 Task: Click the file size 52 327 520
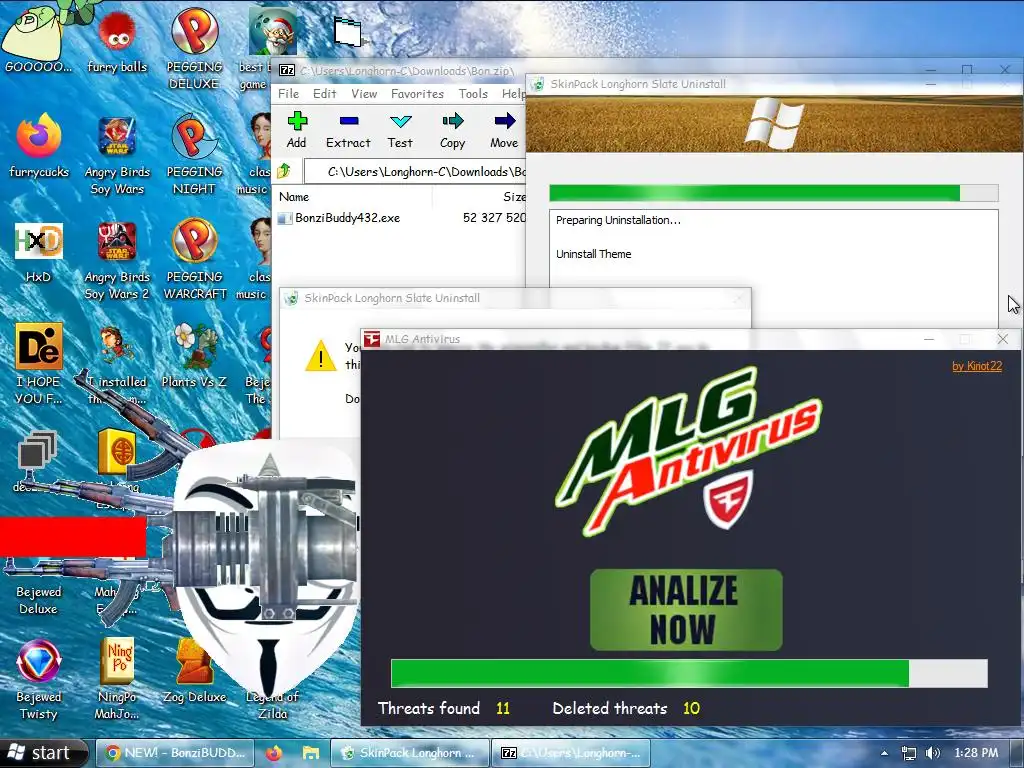tap(494, 218)
